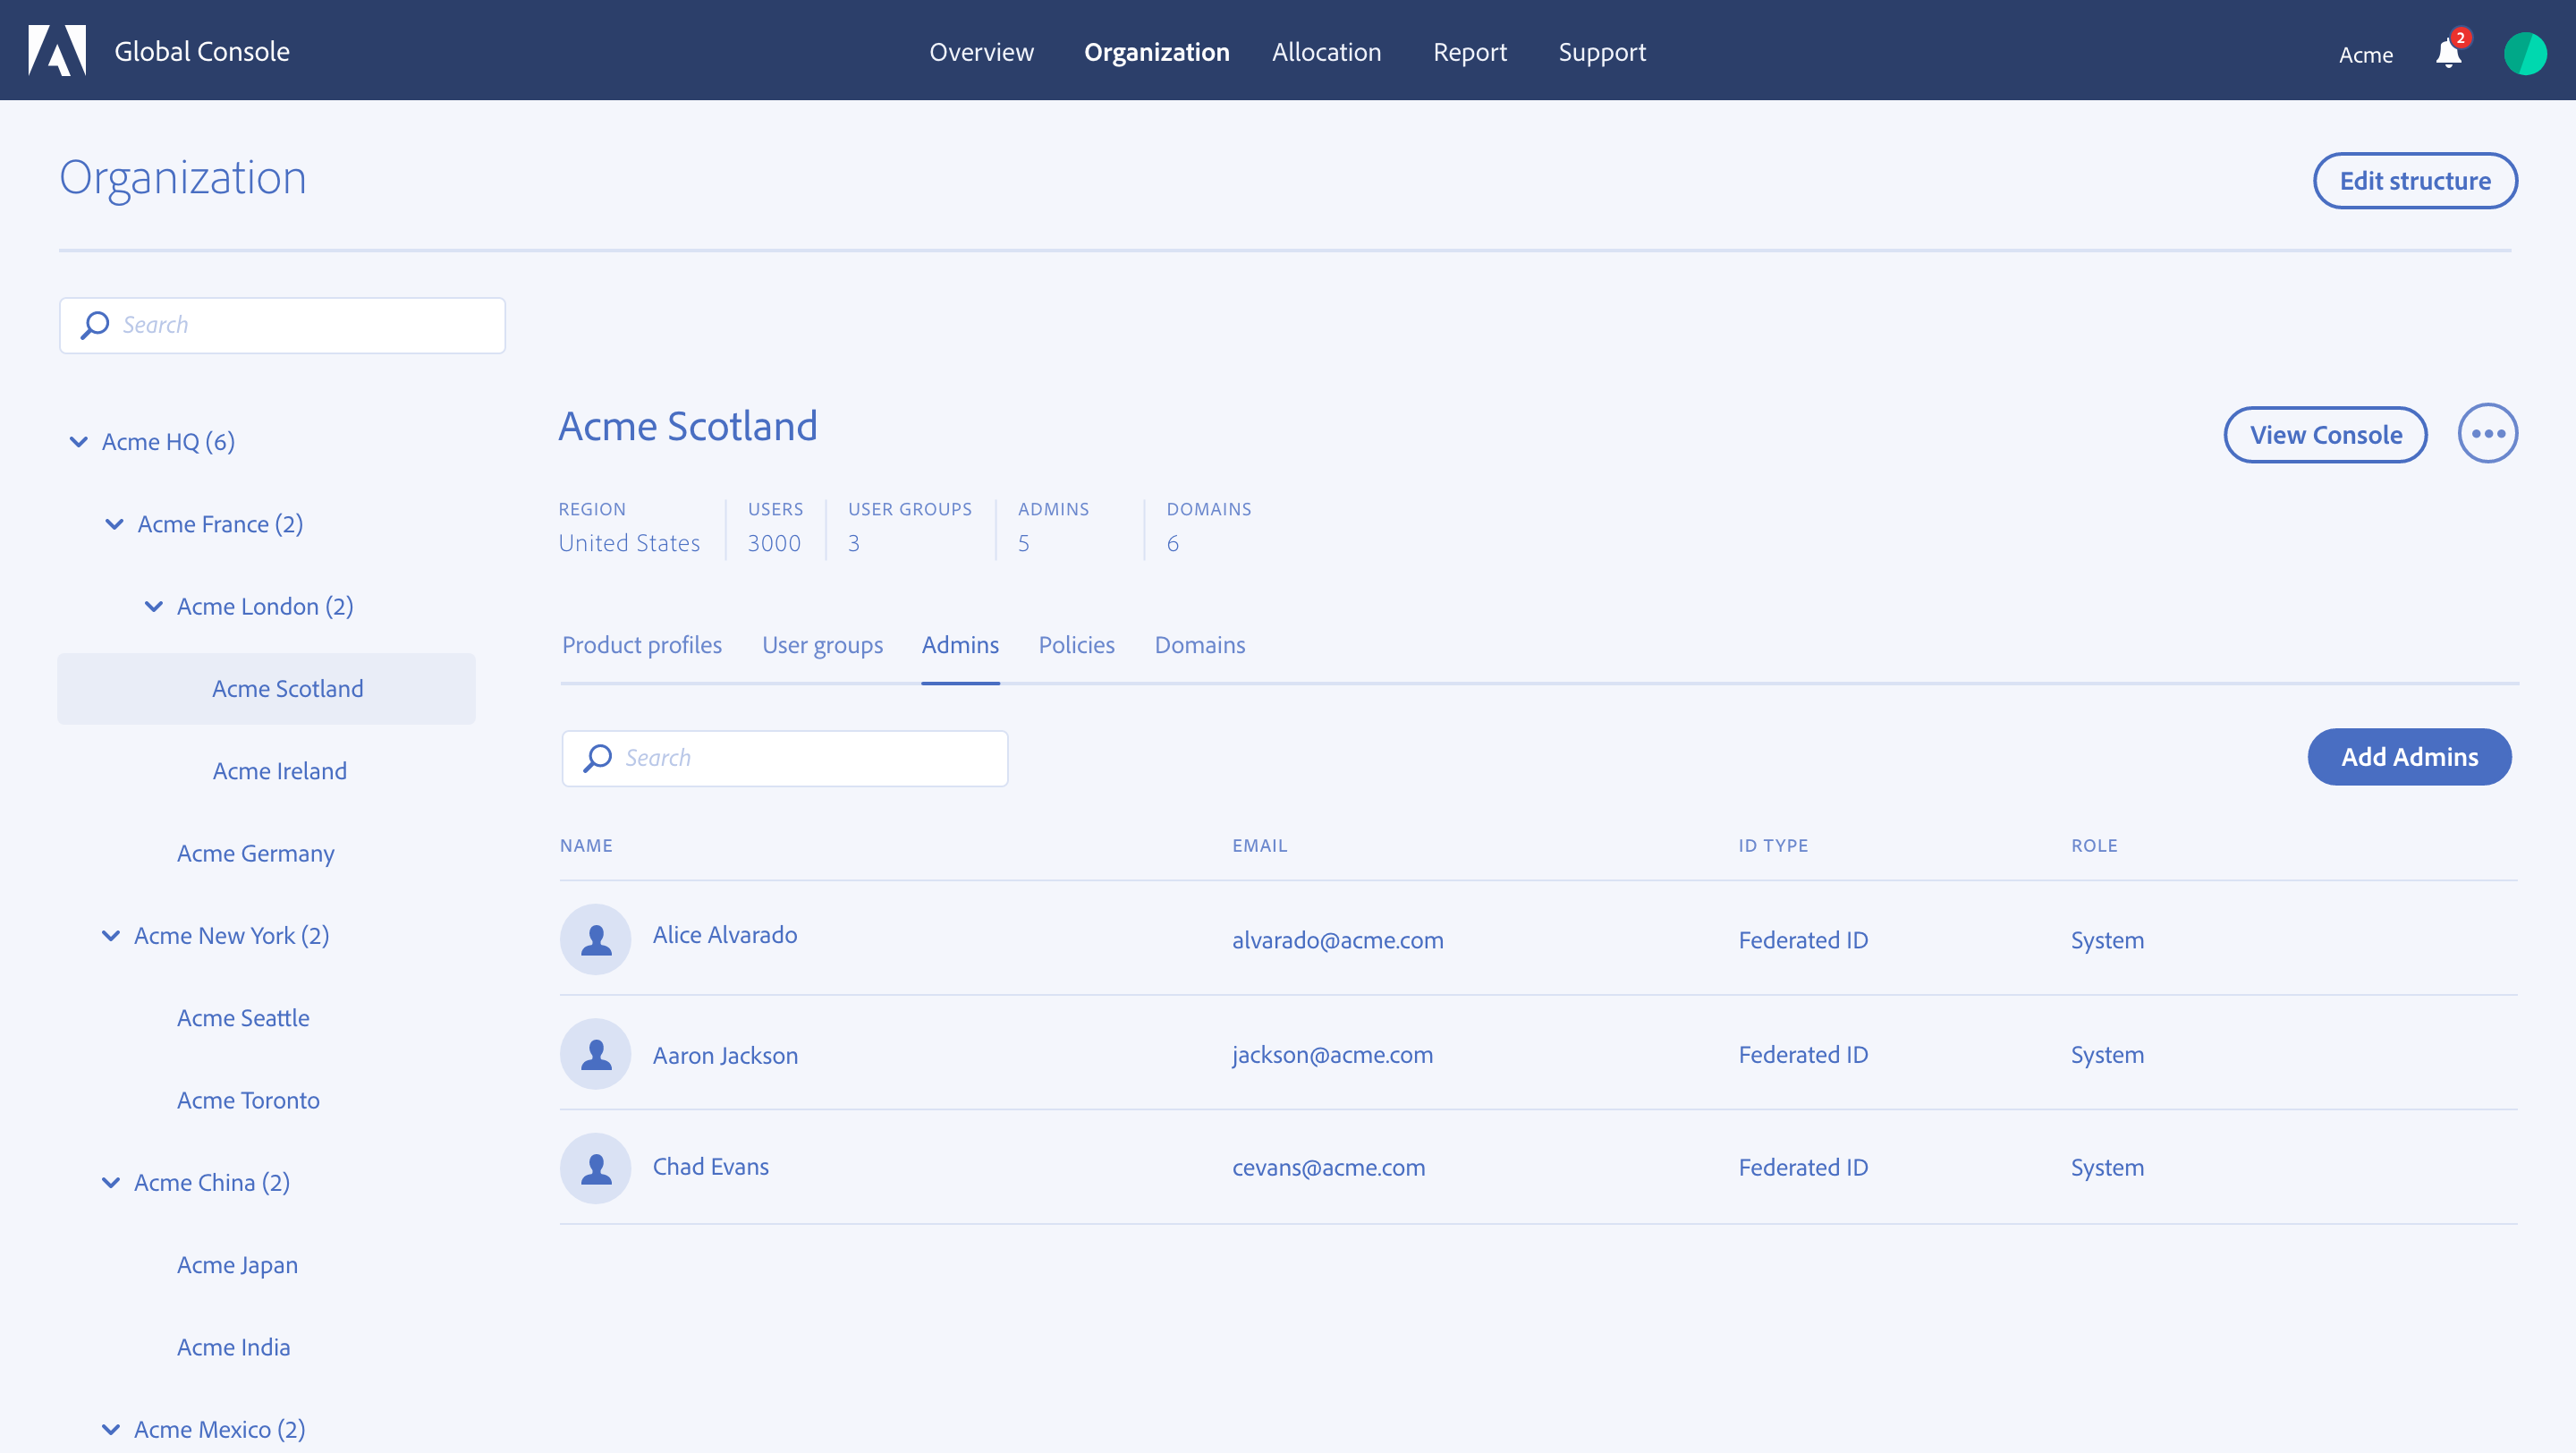The width and height of the screenshot is (2576, 1453).
Task: Click the System role for Alice Alvarado
Action: click(x=2107, y=940)
